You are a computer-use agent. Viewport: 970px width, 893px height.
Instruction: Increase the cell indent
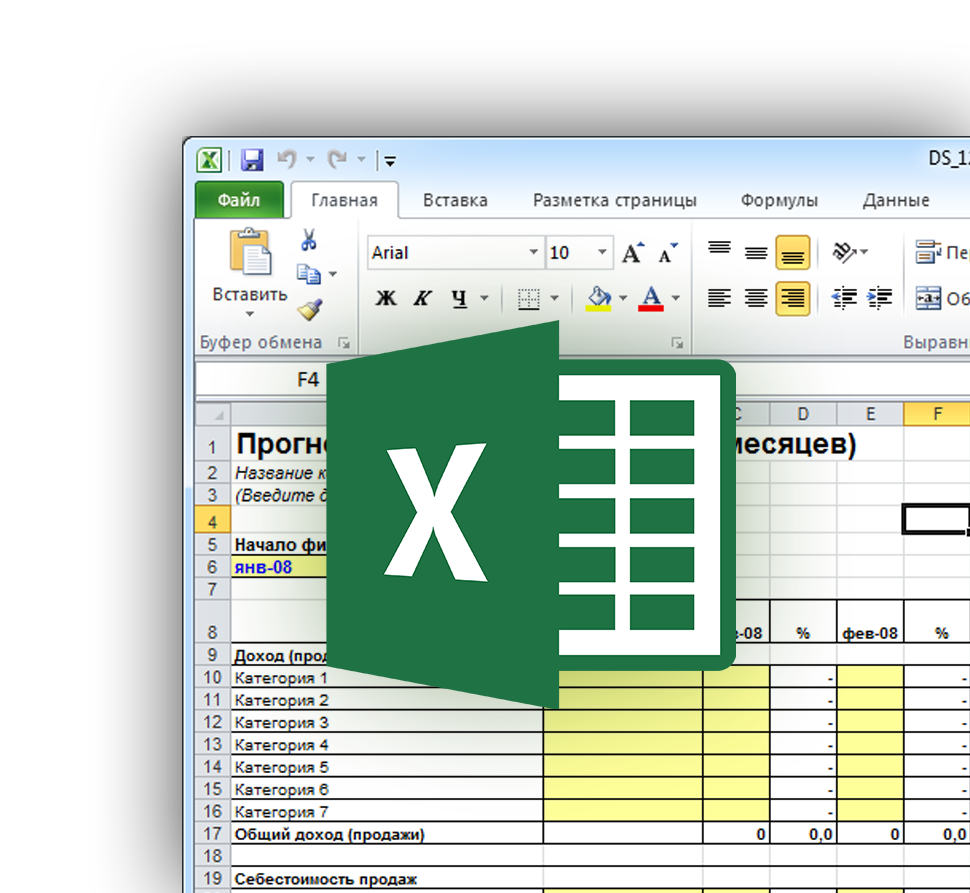pos(879,299)
